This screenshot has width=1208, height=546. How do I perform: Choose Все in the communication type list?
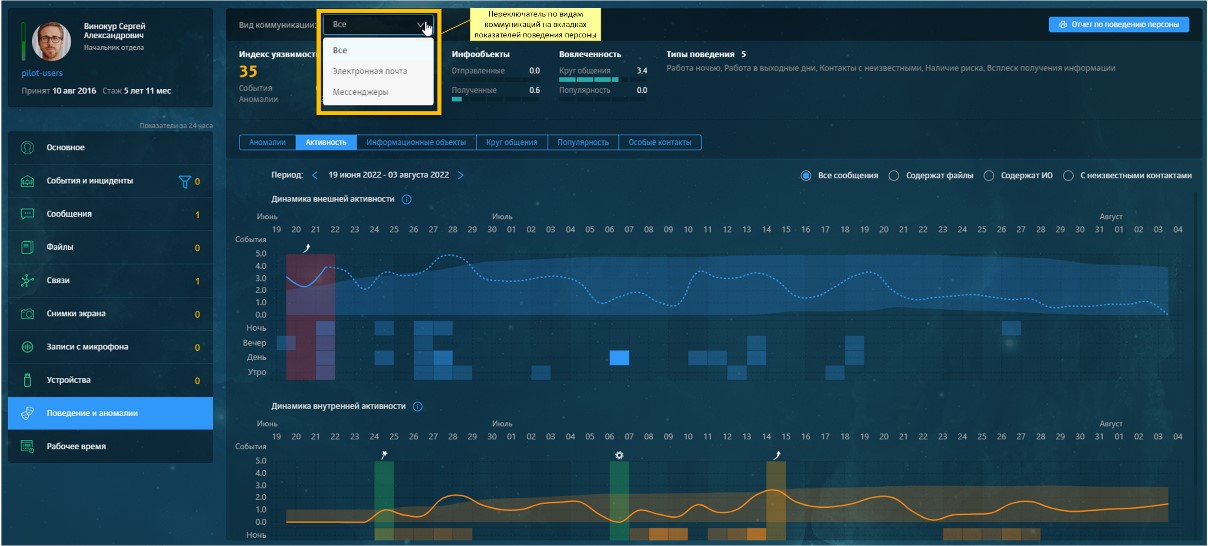[378, 50]
